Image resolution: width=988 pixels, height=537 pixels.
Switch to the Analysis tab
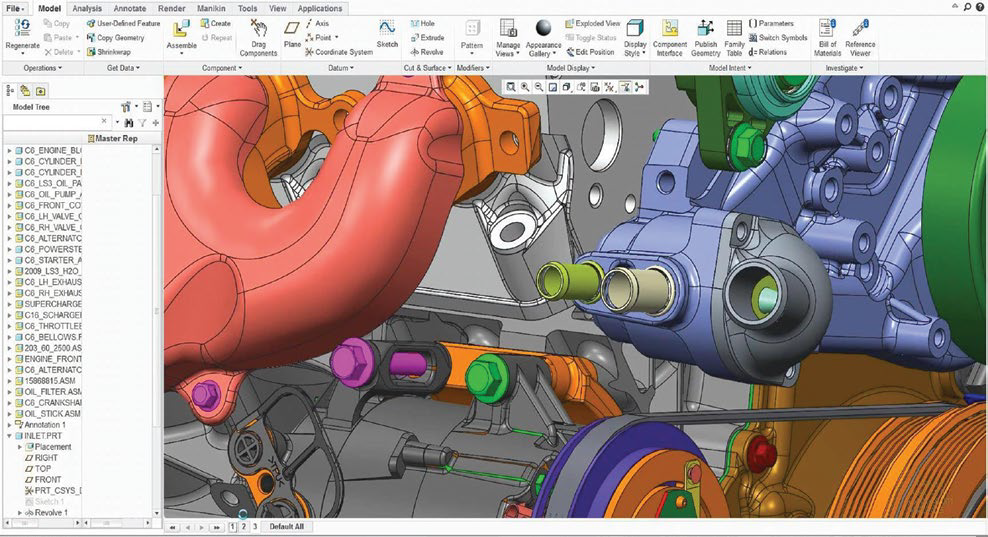click(87, 8)
